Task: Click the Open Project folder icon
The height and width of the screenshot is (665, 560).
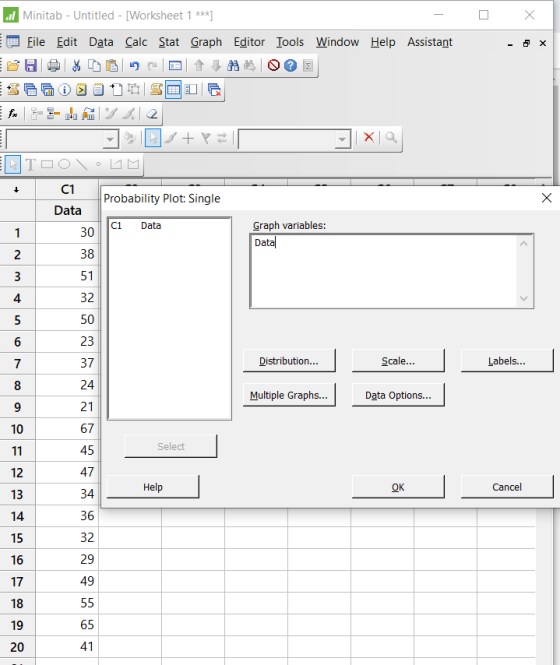Action: coord(13,66)
